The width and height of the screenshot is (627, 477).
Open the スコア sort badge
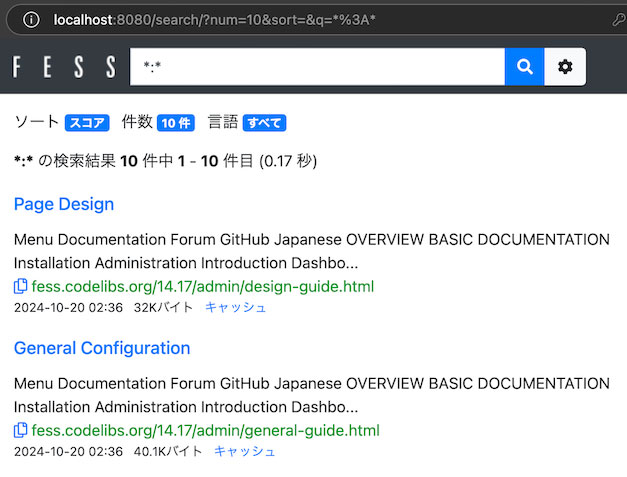coord(87,123)
